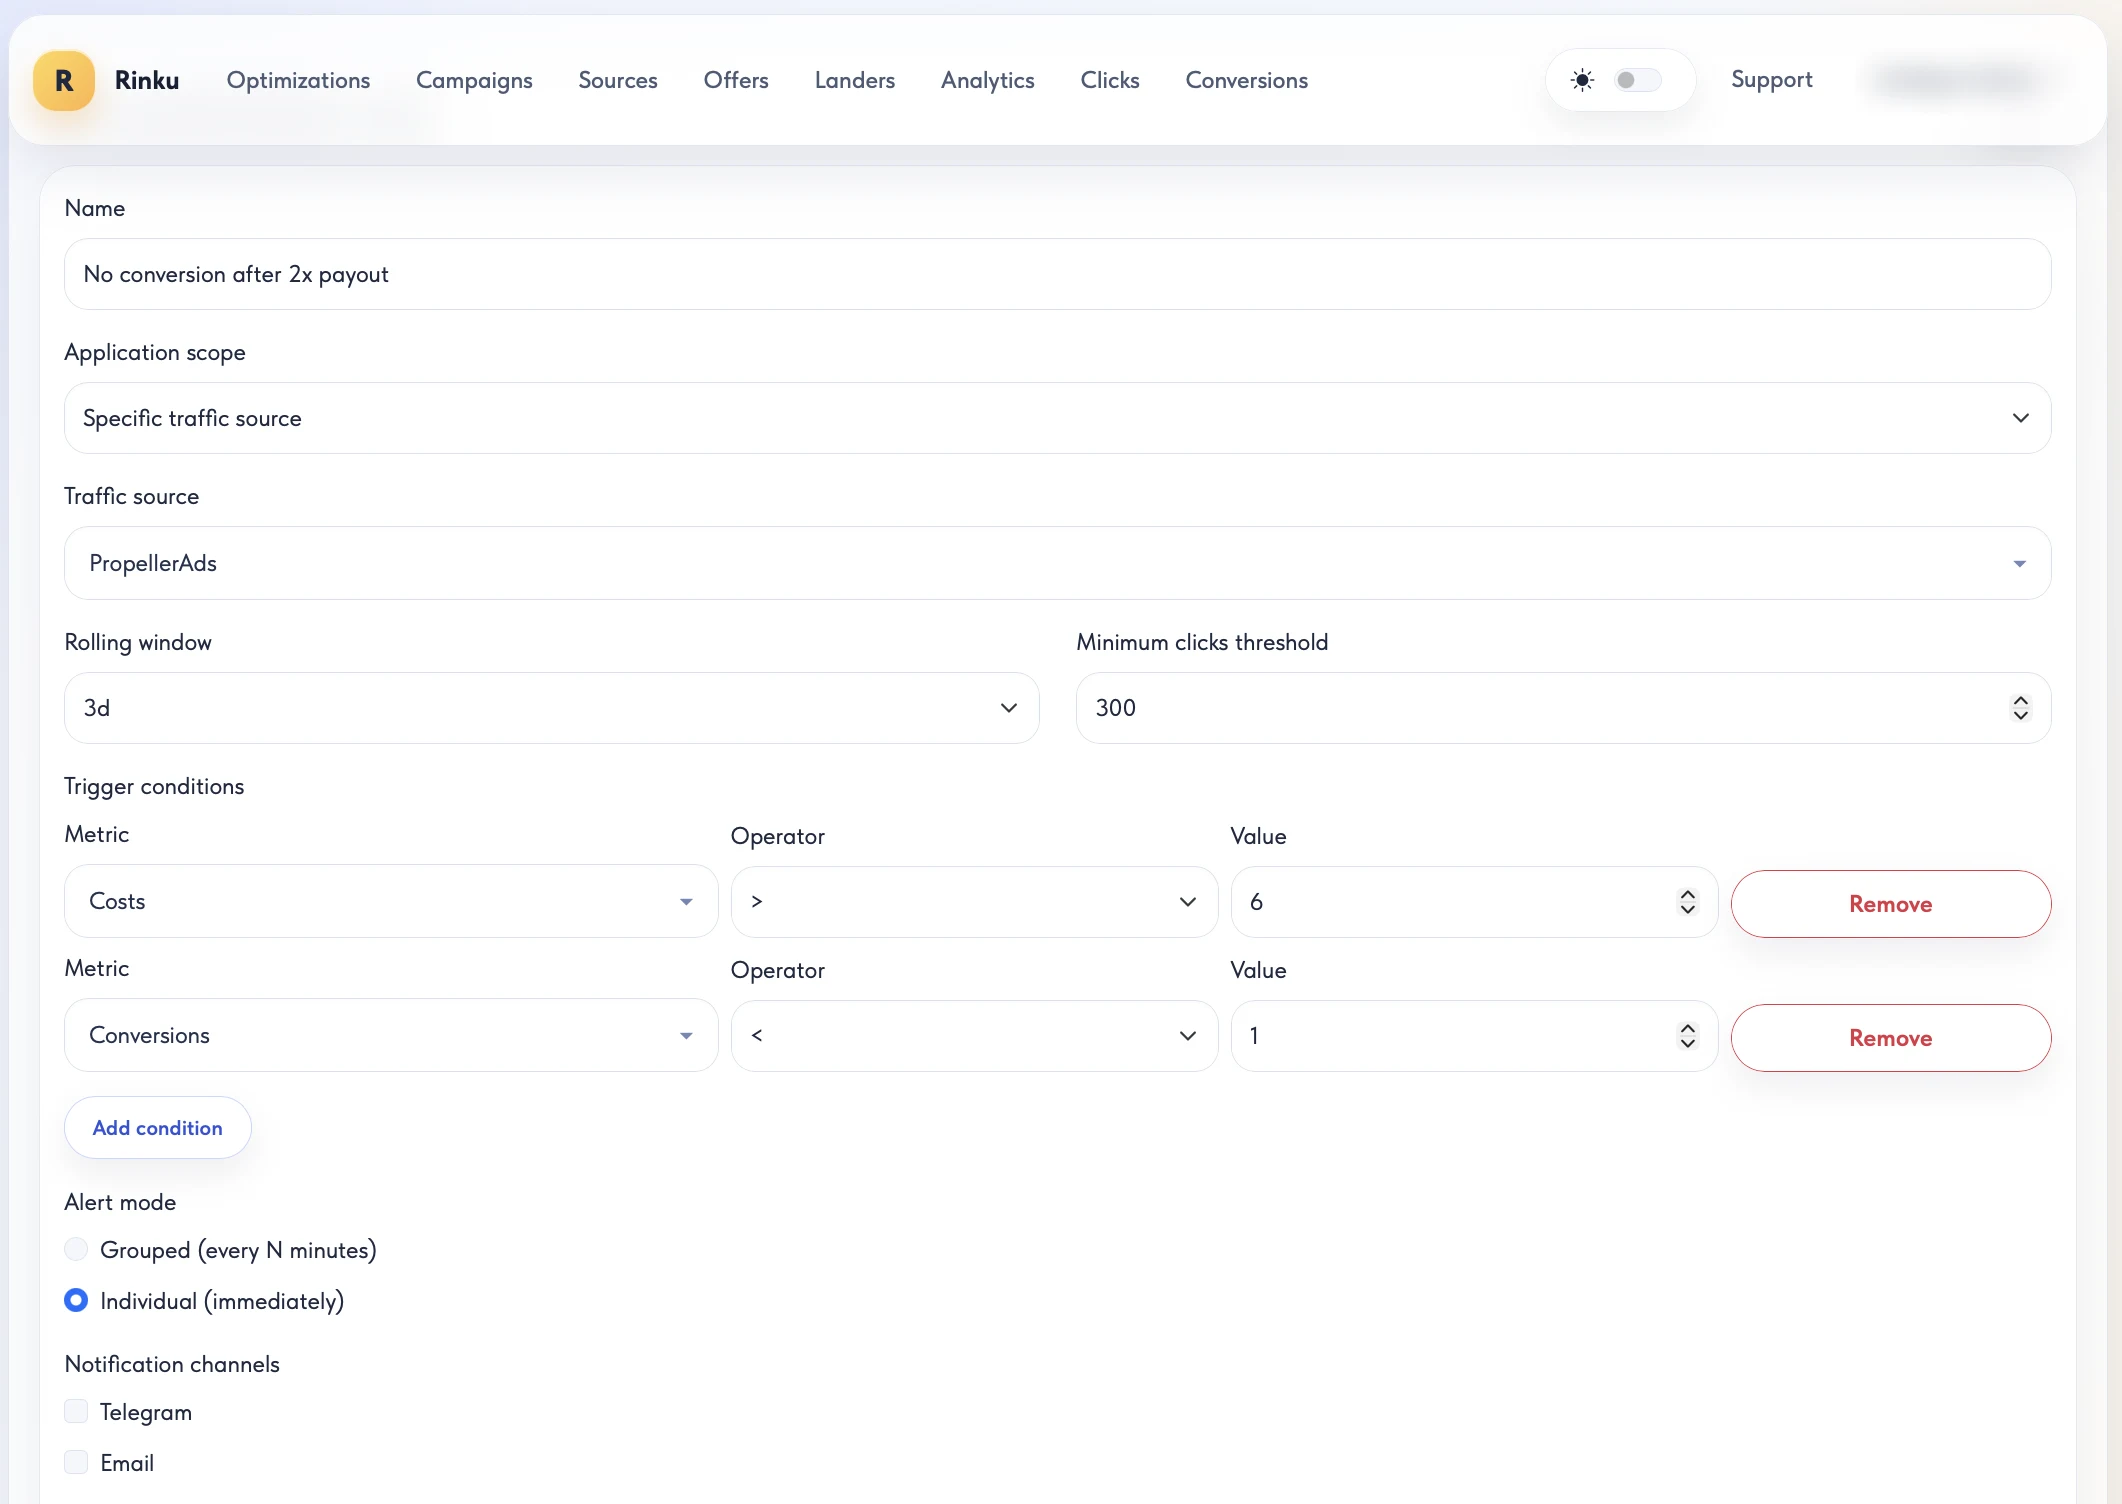Click the stepper on the Conversions value
Image resolution: width=2122 pixels, height=1504 pixels.
point(1688,1036)
